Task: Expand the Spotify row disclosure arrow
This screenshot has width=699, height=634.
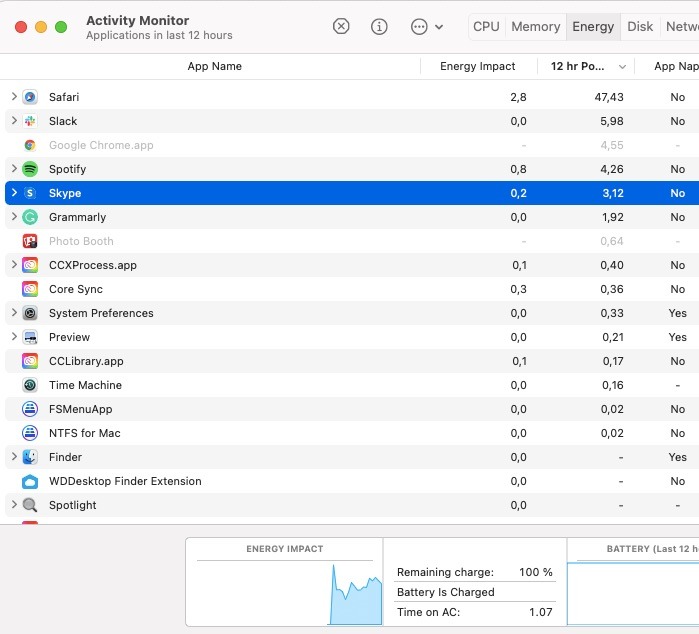Action: pyautogui.click(x=14, y=169)
